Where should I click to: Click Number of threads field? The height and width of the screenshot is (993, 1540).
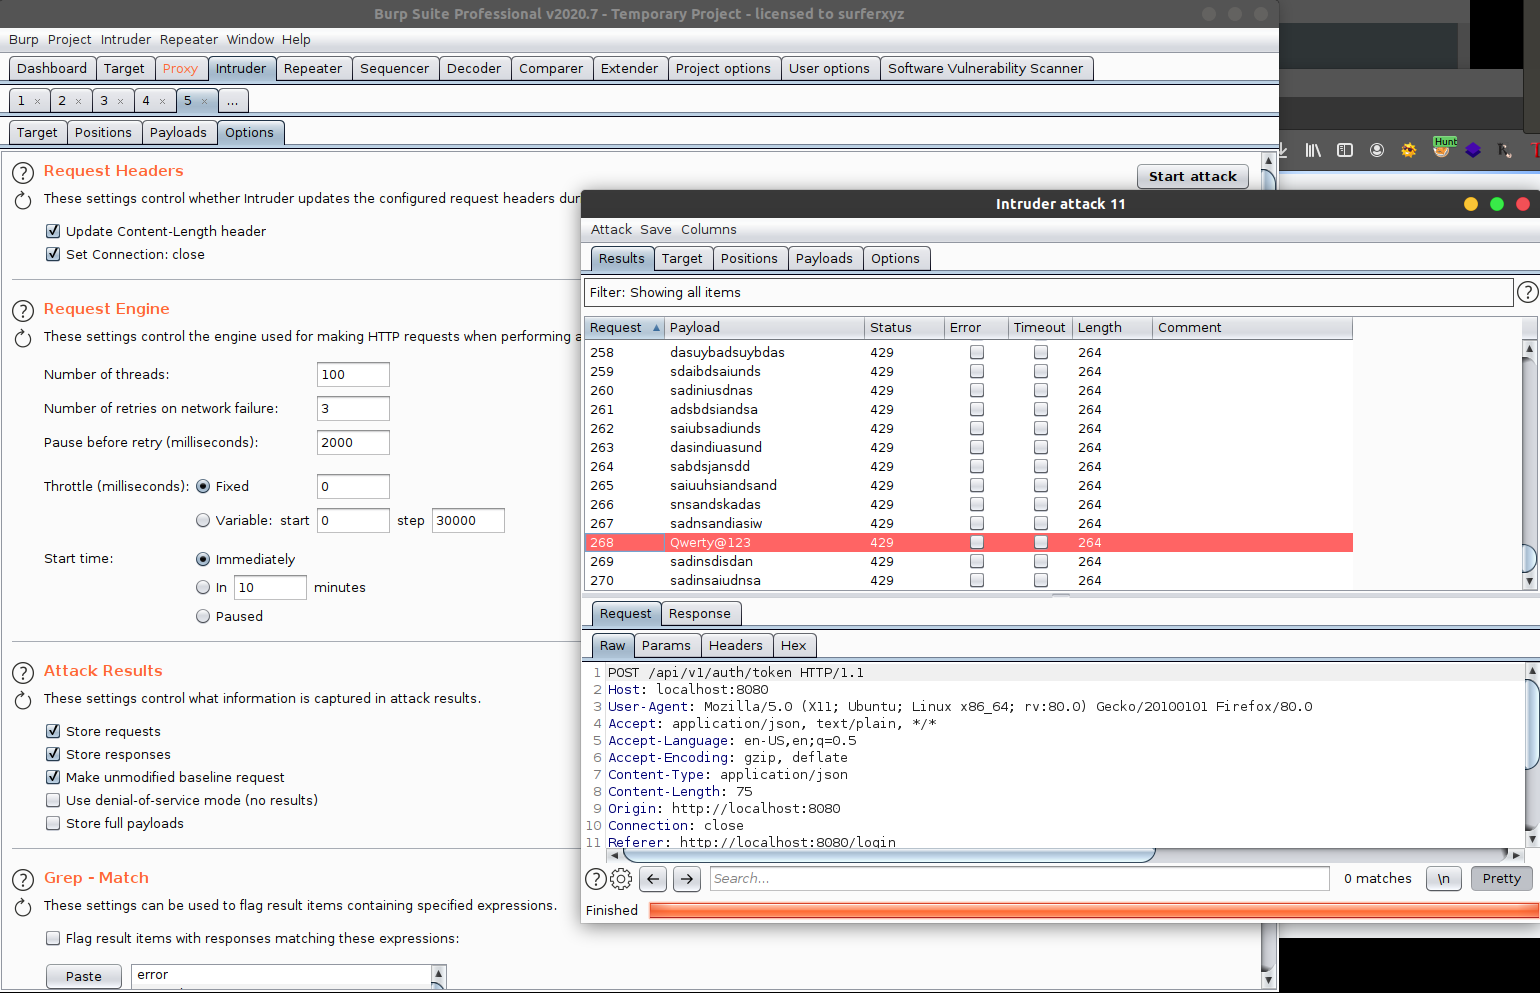[x=353, y=374]
